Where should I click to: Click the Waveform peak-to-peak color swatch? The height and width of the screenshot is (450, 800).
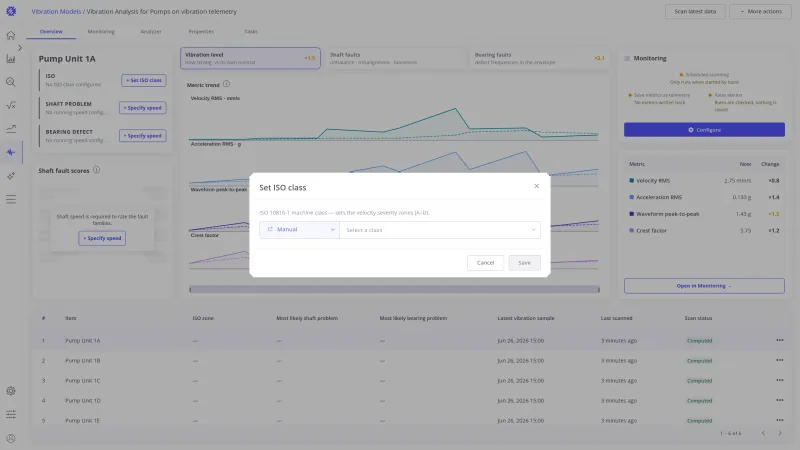[632, 214]
